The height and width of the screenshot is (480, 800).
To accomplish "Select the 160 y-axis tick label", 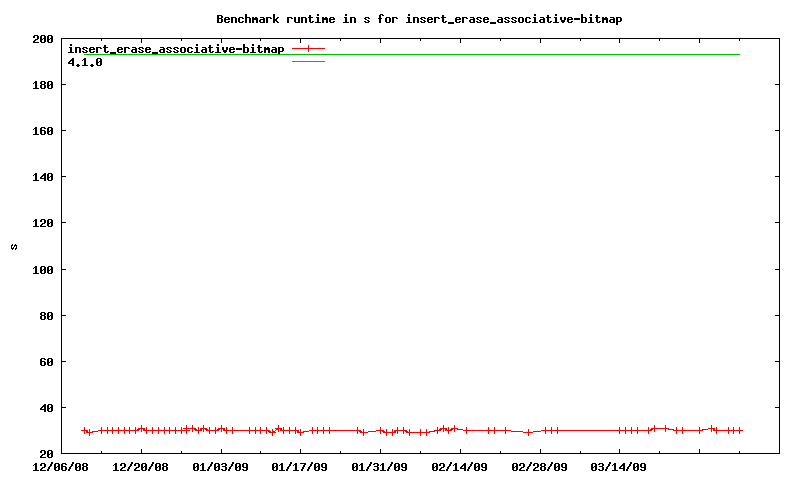I will 43,131.
